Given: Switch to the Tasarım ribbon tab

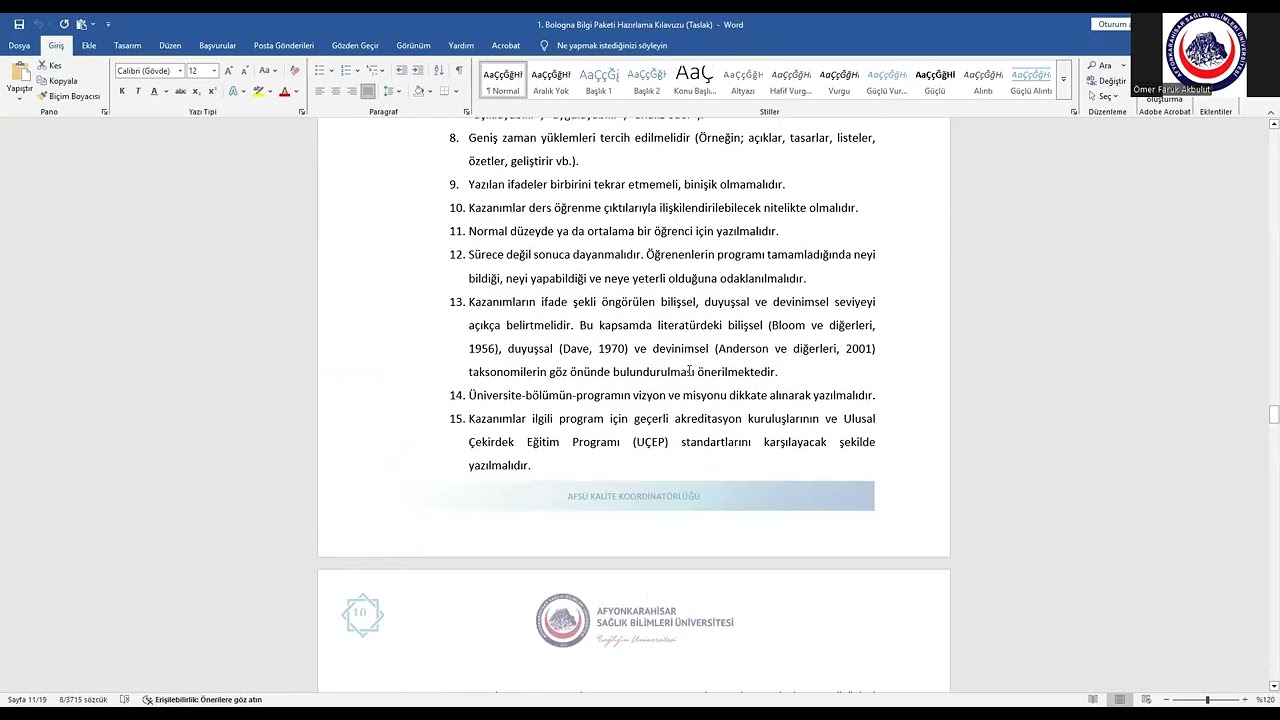Looking at the screenshot, I should (x=127, y=45).
